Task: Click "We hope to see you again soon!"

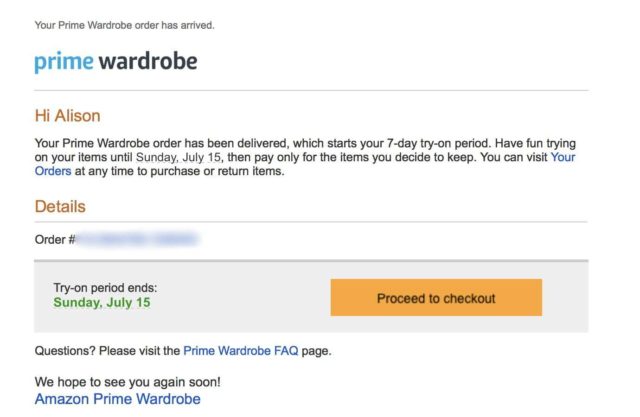Action: click(126, 382)
